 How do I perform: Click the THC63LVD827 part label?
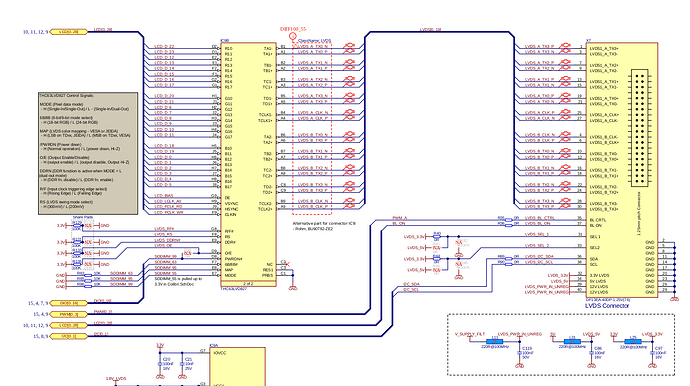[233, 289]
